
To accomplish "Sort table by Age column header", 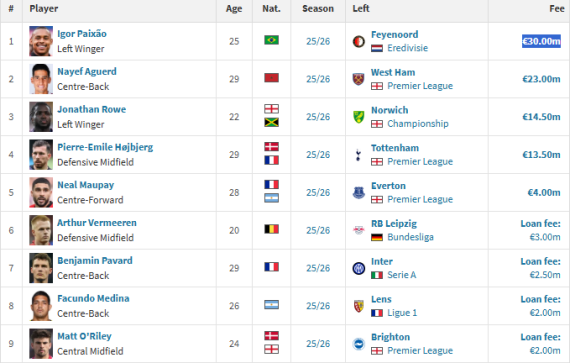I will click(234, 8).
